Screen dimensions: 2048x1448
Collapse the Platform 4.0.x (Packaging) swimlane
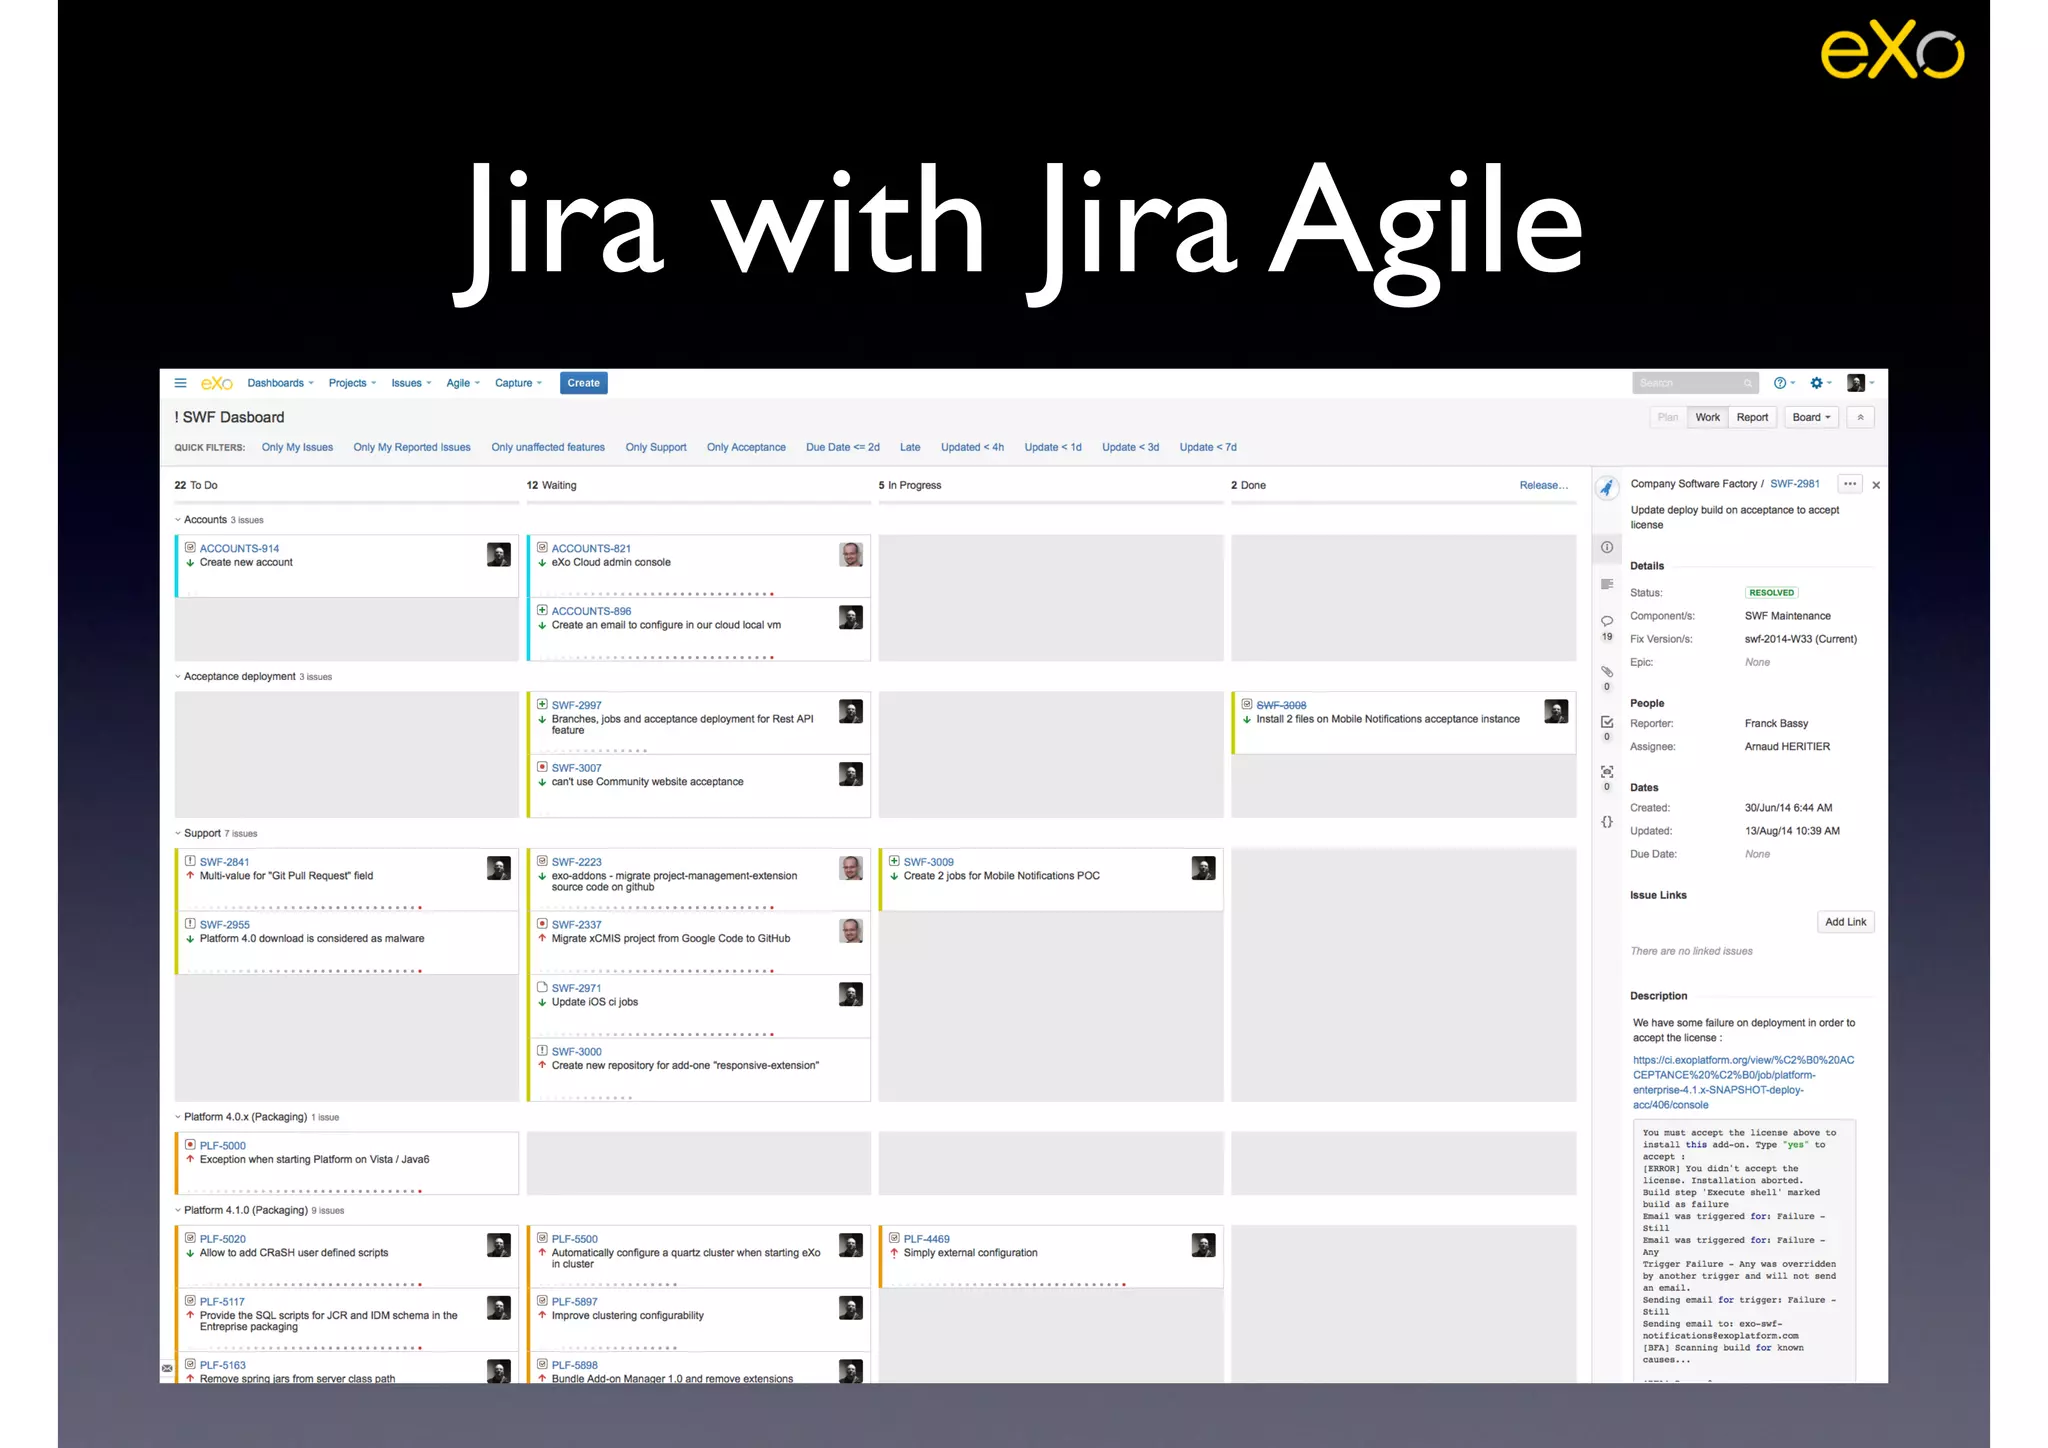[178, 1117]
